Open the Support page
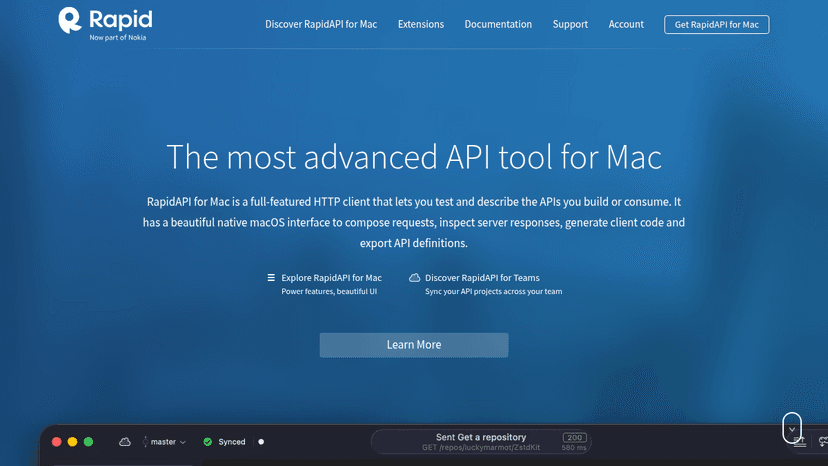The width and height of the screenshot is (828, 466). pos(570,24)
